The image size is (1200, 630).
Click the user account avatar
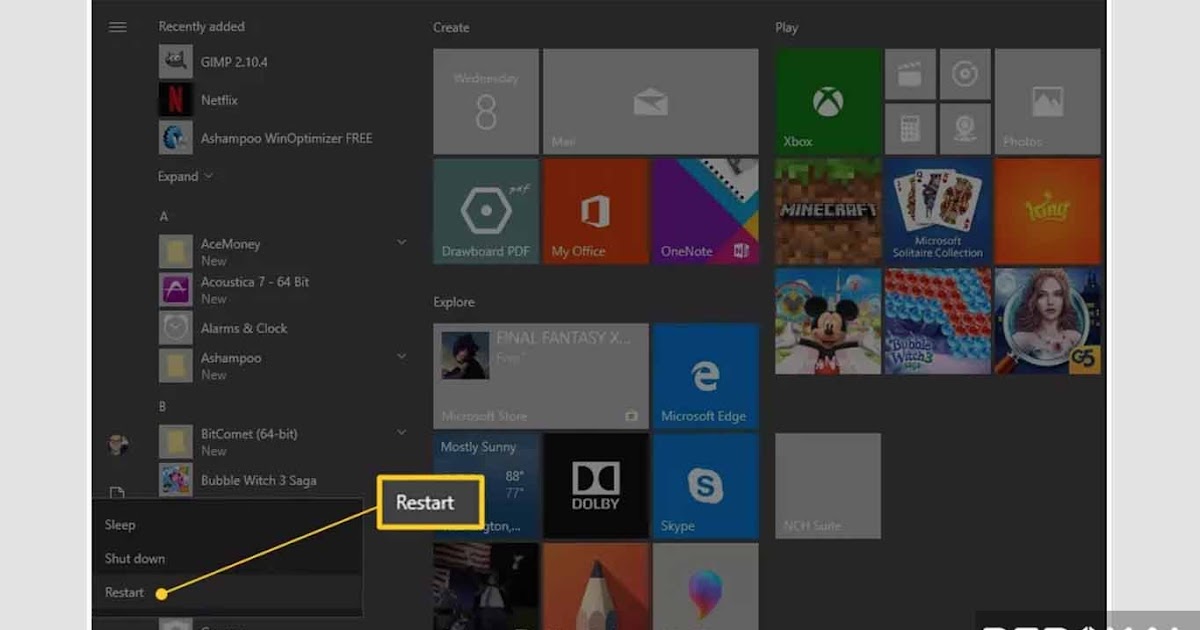(x=118, y=445)
